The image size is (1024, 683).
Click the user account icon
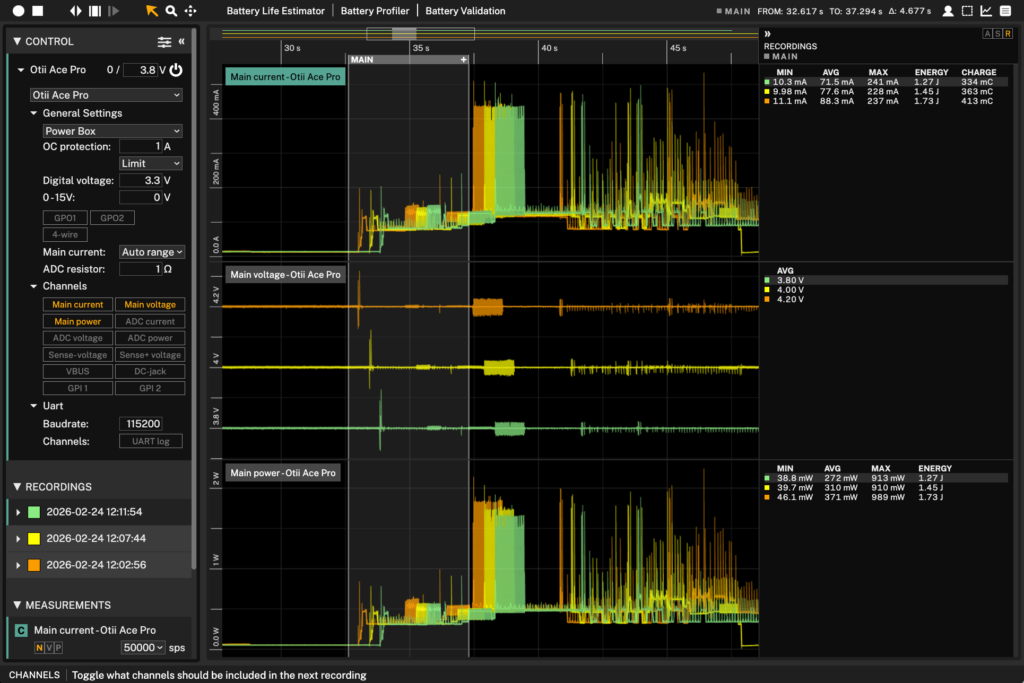pyautogui.click(x=946, y=11)
